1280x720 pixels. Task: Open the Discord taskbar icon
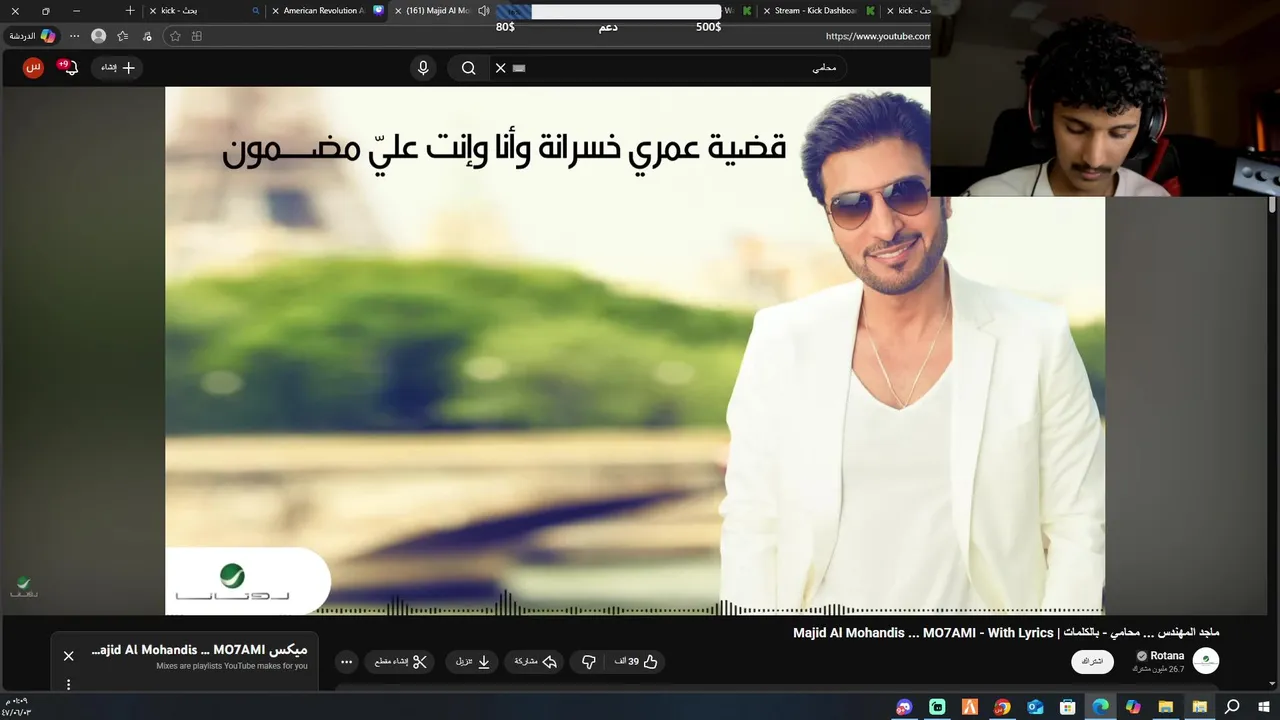tap(904, 707)
